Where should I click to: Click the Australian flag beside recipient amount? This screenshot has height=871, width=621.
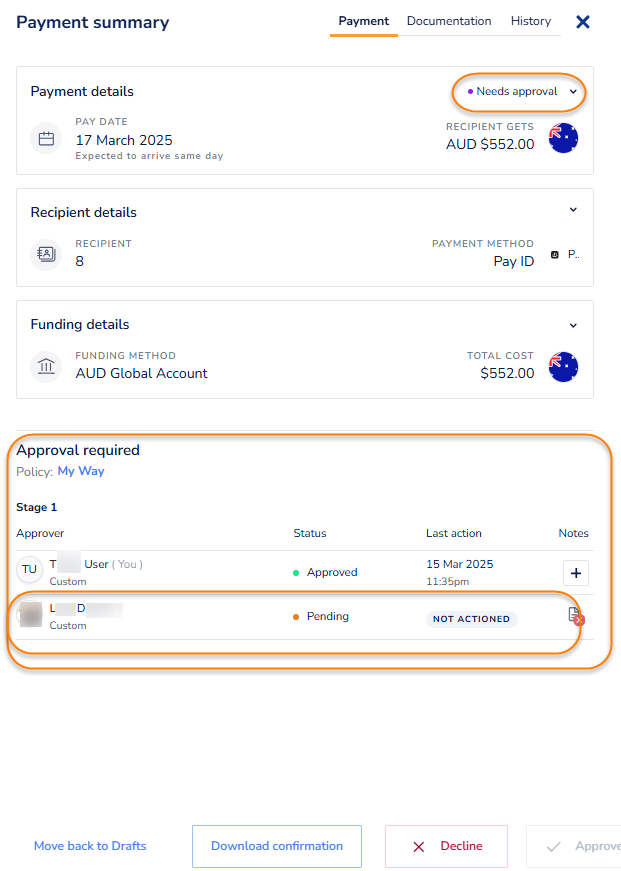point(563,138)
